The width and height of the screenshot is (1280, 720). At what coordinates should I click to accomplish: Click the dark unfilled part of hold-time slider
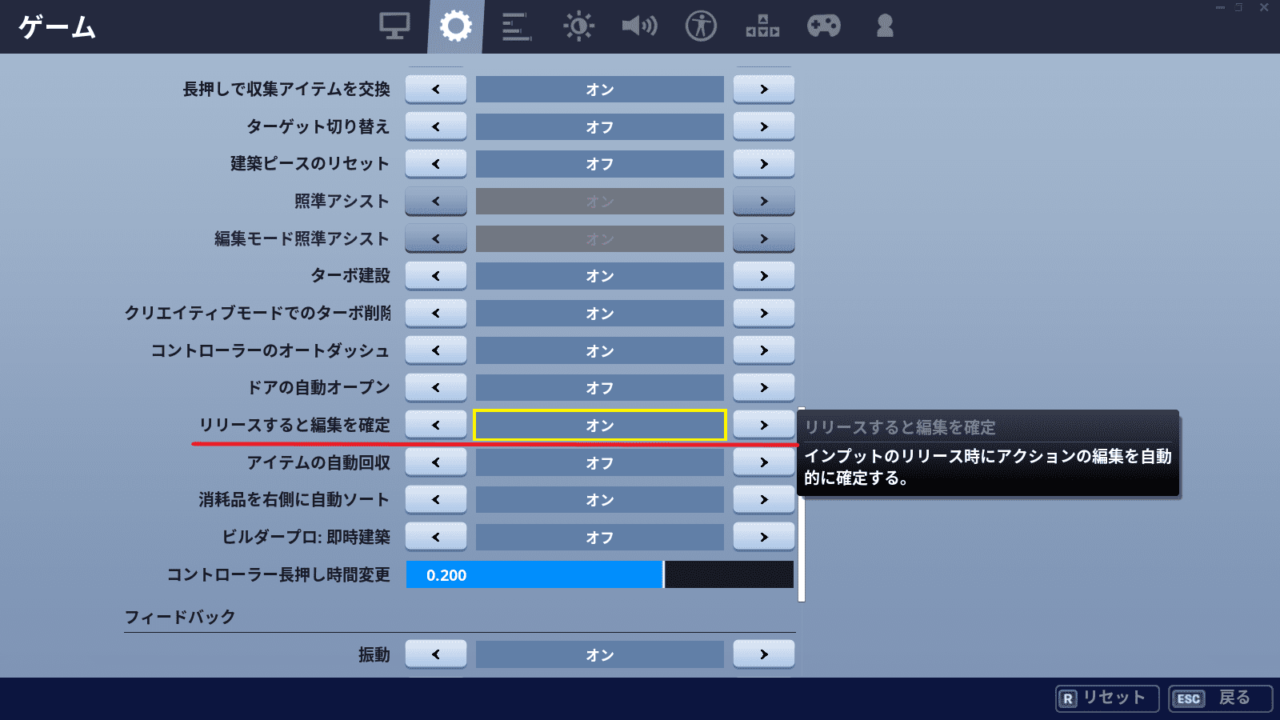[729, 575]
